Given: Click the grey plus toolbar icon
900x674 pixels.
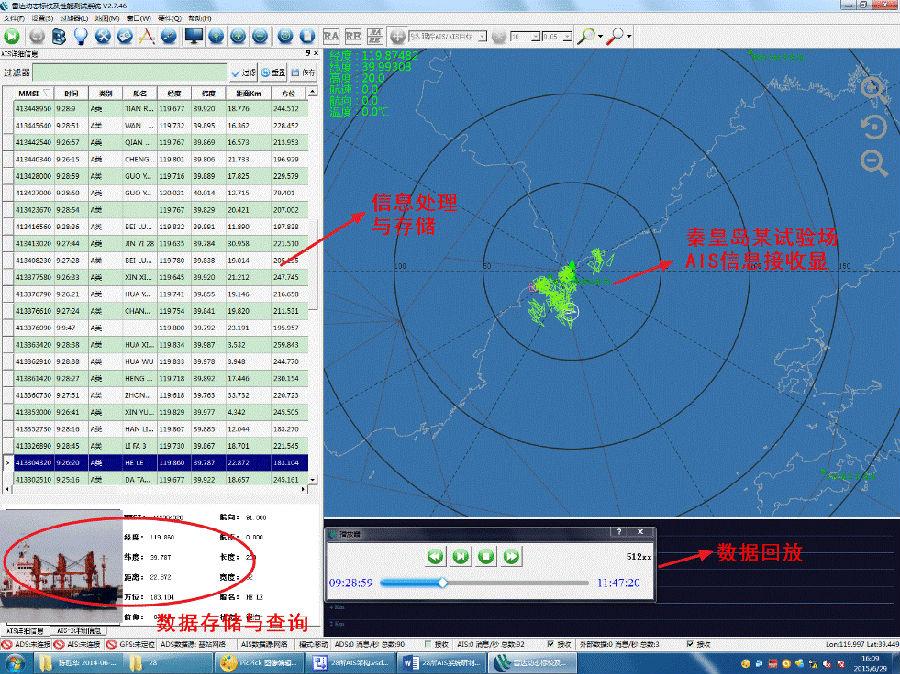Looking at the screenshot, I should point(398,36).
